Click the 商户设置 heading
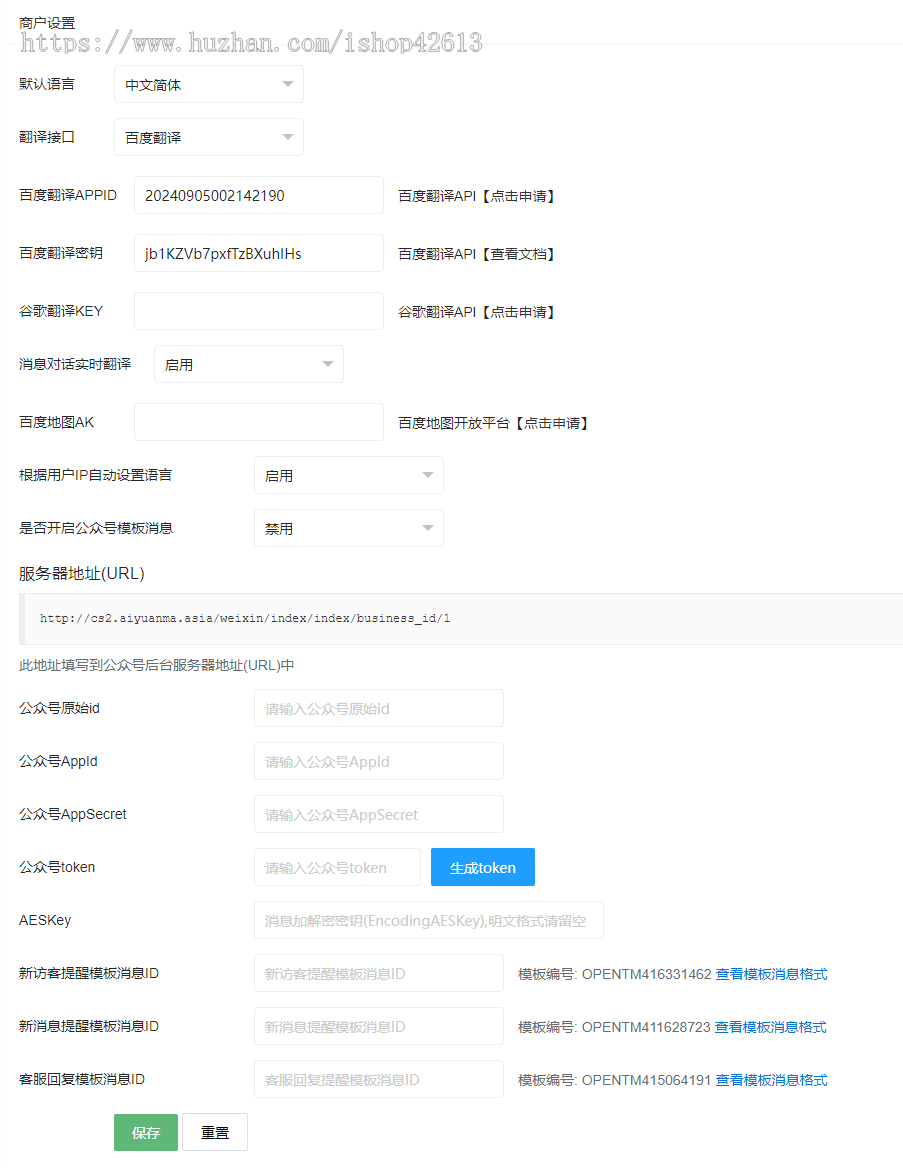903x1168 pixels. click(x=47, y=23)
